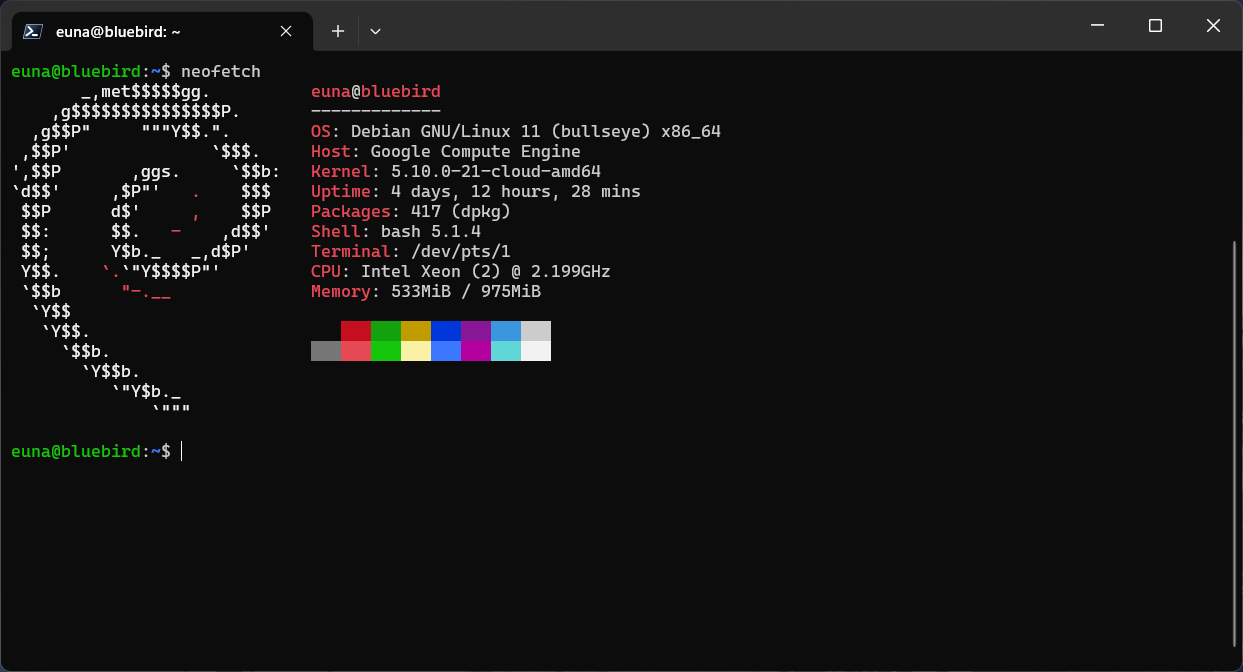The width and height of the screenshot is (1243, 672).
Task: Expand the new tab profile dropdown
Action: [x=375, y=31]
